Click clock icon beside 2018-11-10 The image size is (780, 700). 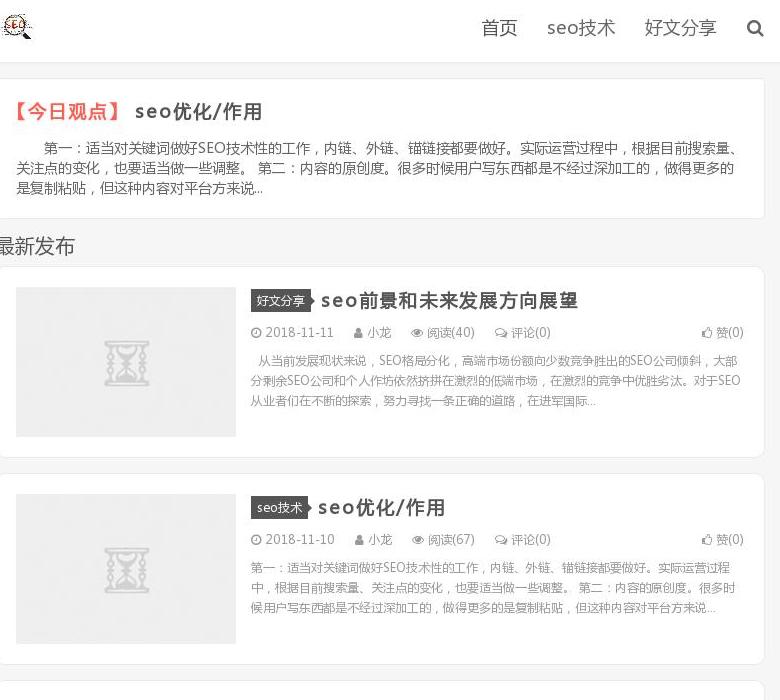click(x=256, y=540)
